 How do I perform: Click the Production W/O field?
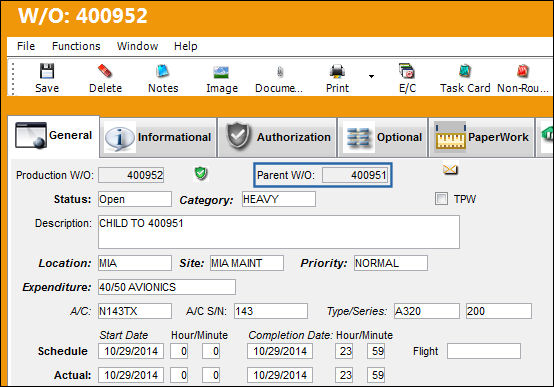point(131,175)
